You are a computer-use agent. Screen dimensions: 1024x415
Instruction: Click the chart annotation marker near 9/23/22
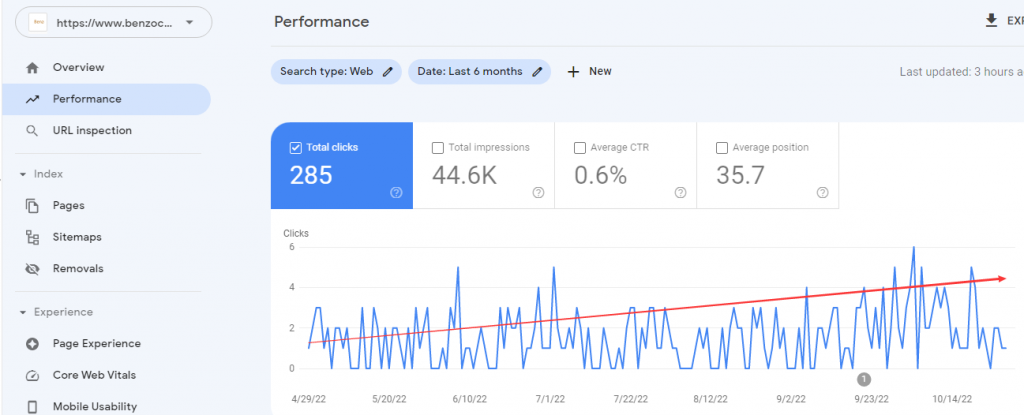pos(865,379)
